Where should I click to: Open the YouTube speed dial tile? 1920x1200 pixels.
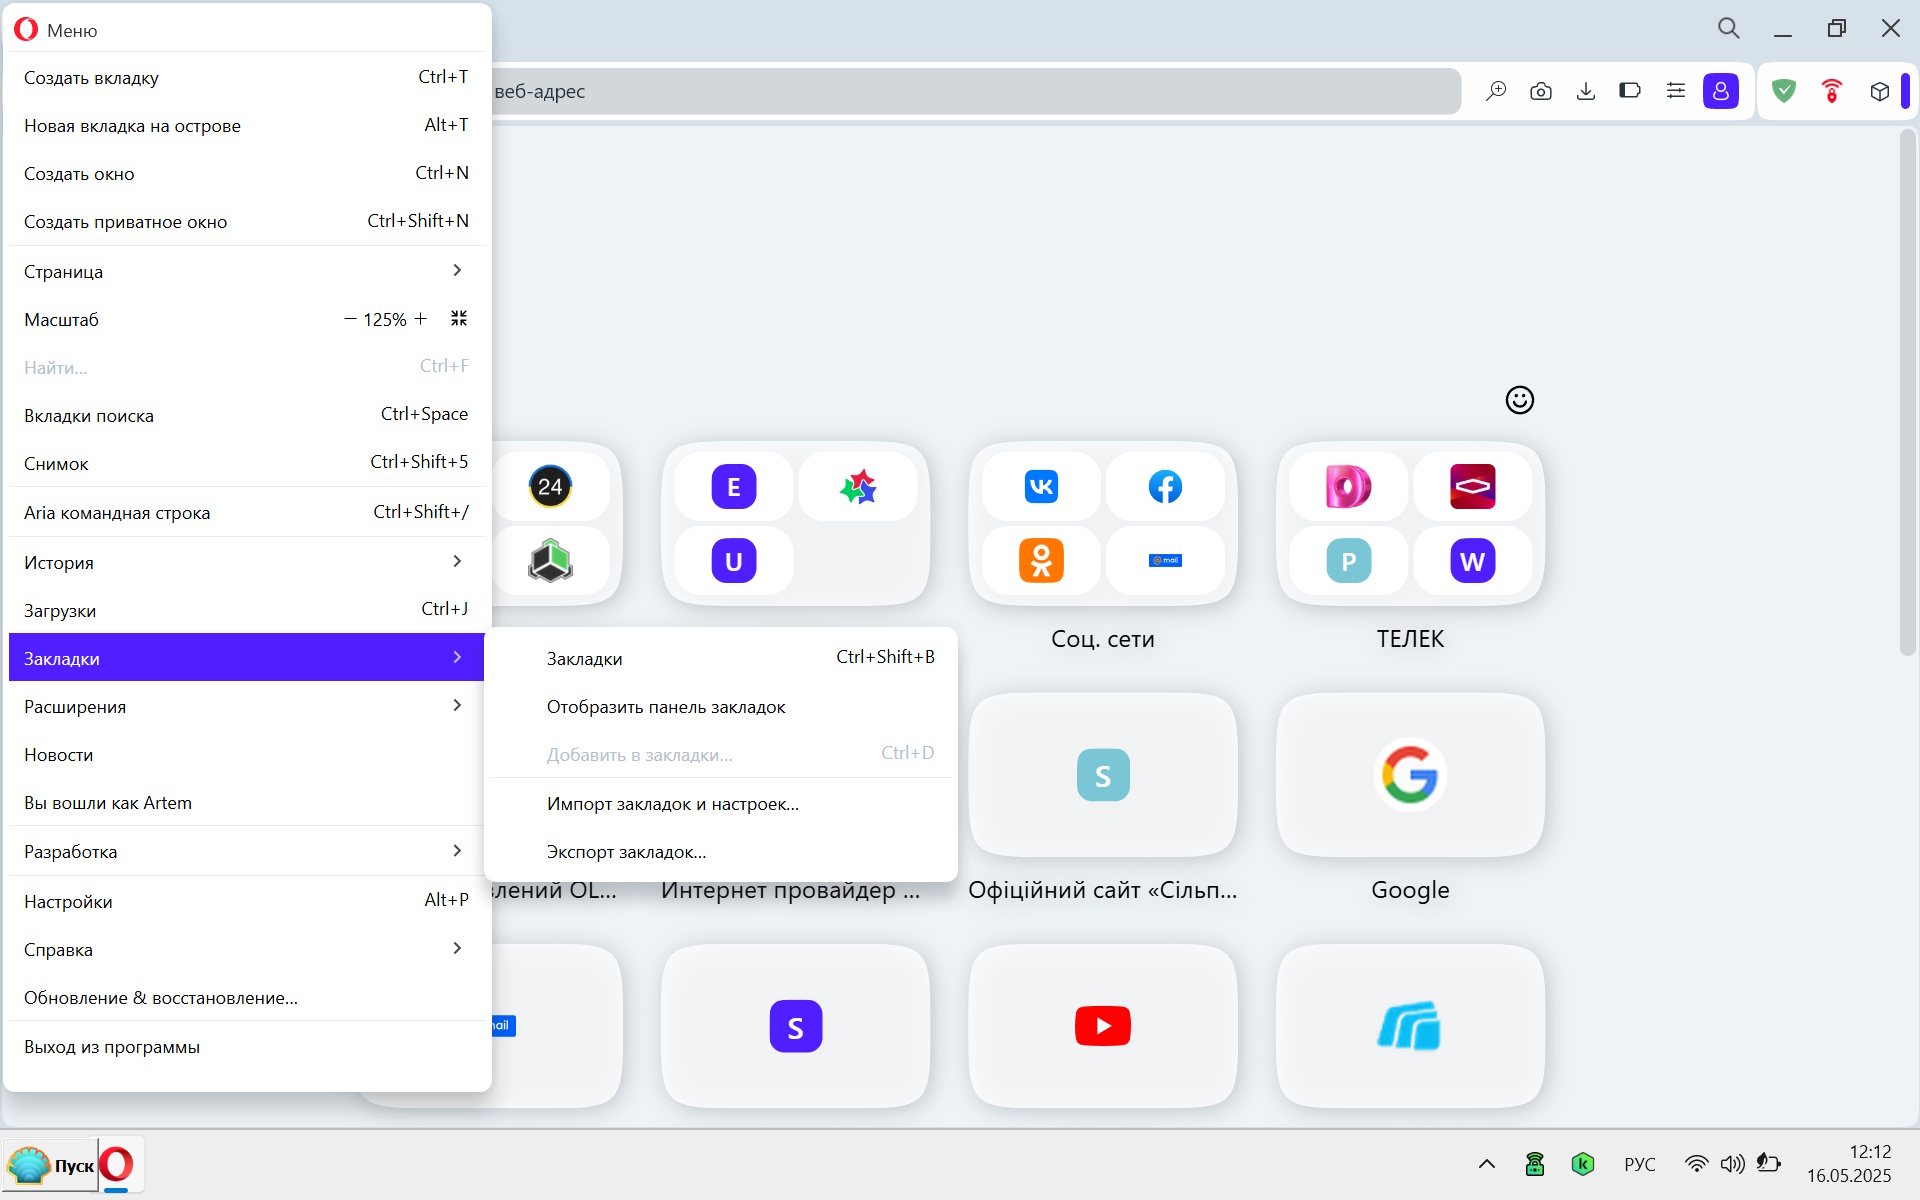pos(1102,1026)
